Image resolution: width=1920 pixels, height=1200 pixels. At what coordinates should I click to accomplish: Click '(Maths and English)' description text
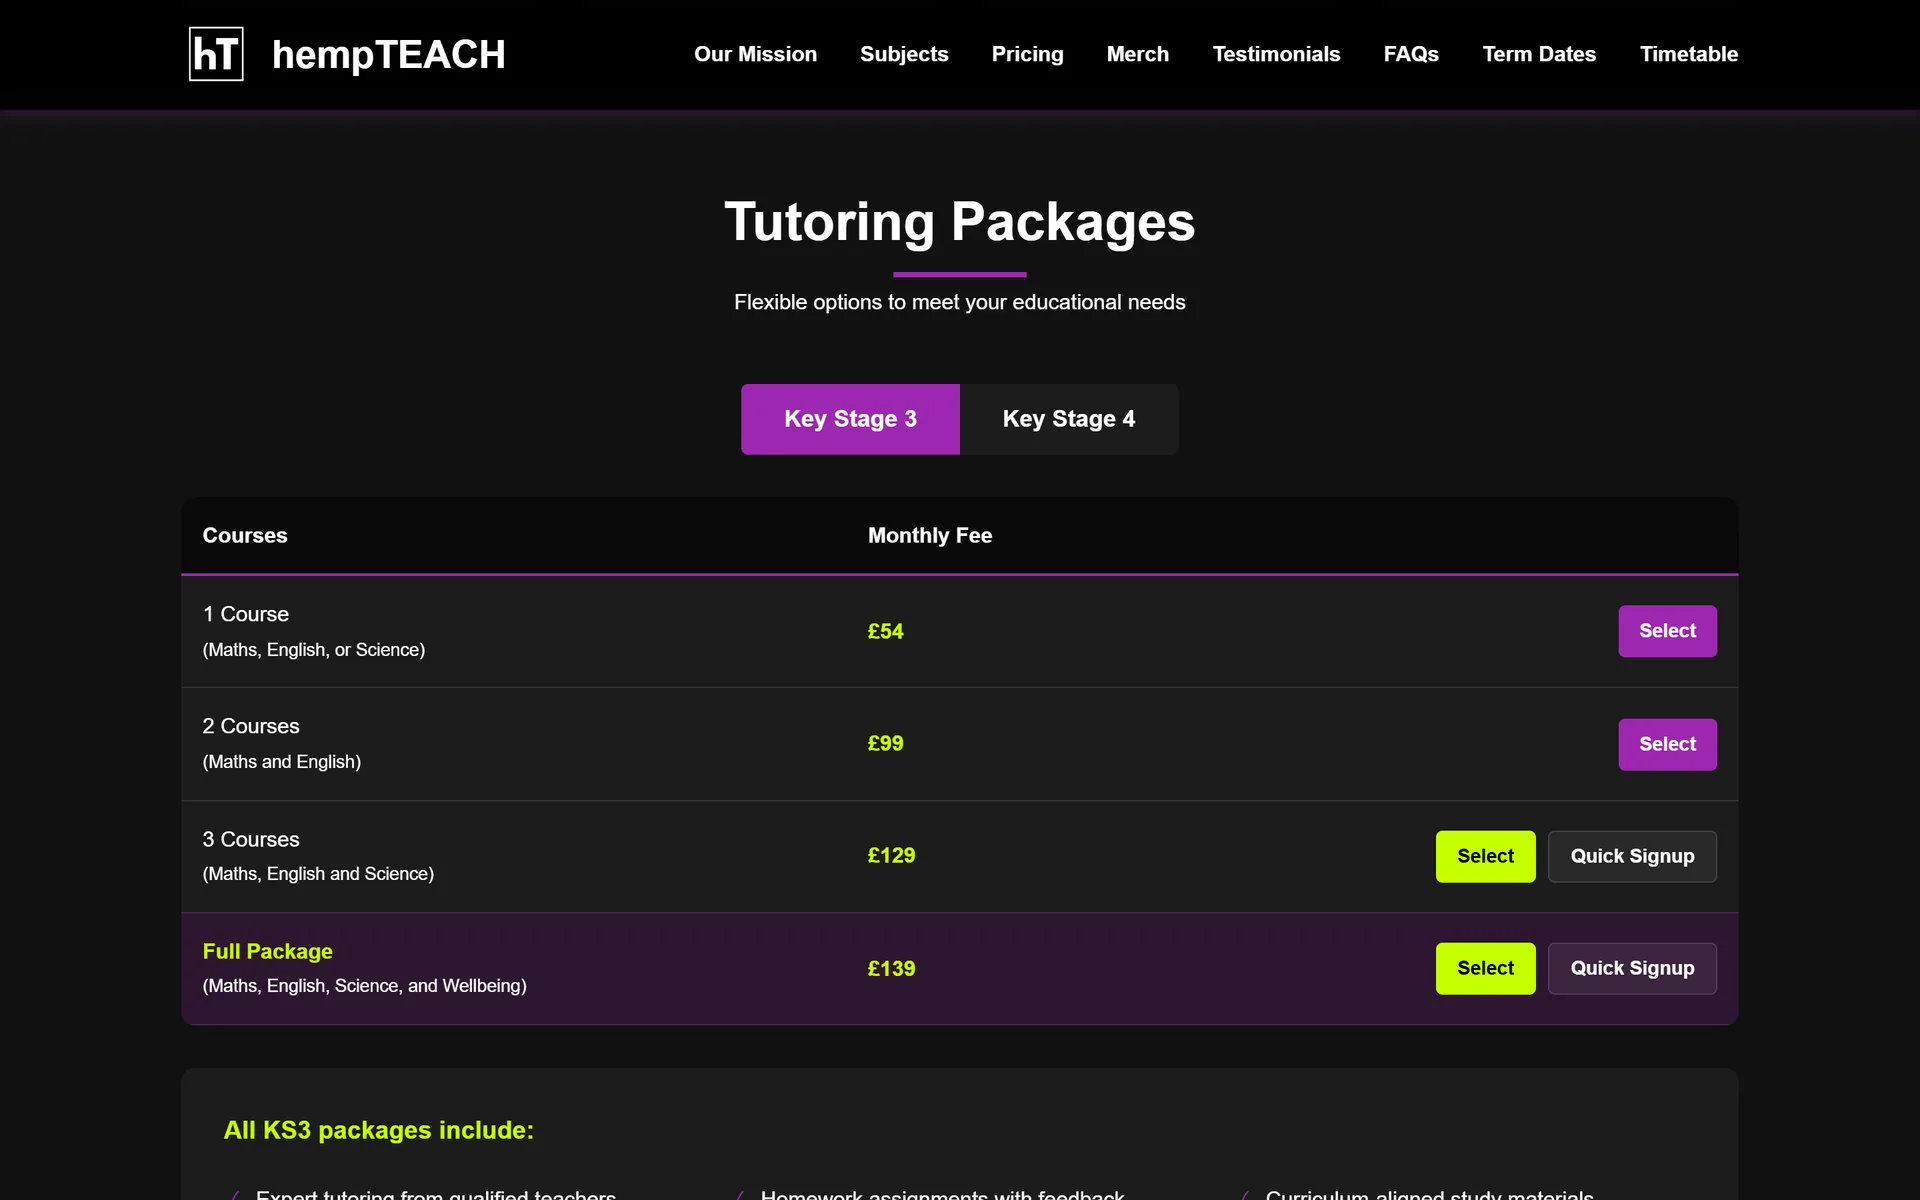click(x=281, y=762)
